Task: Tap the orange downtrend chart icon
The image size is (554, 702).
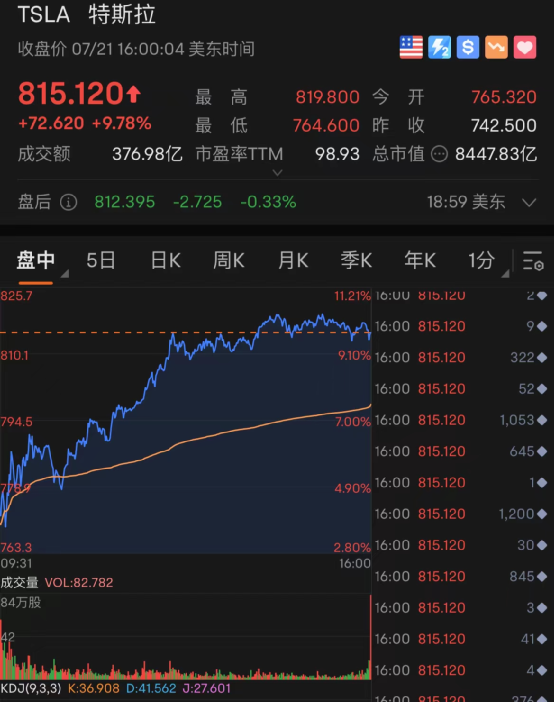Action: 496,47
